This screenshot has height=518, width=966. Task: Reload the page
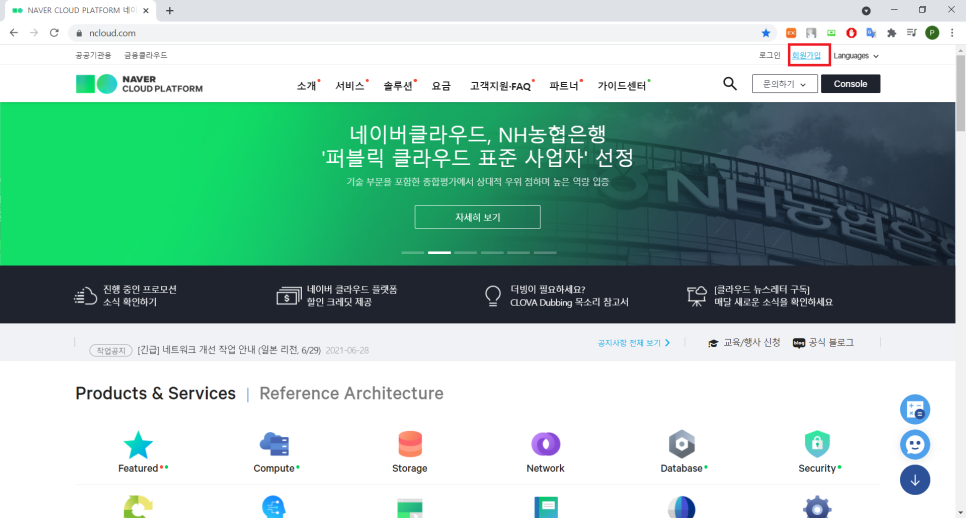tap(54, 33)
